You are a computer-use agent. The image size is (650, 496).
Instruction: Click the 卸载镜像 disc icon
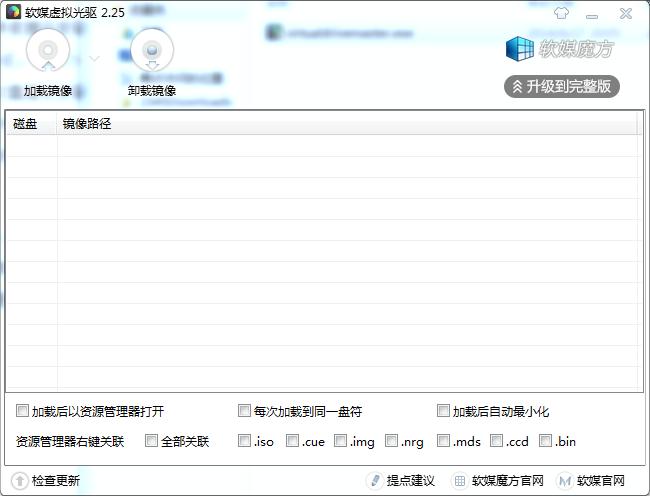(x=152, y=51)
